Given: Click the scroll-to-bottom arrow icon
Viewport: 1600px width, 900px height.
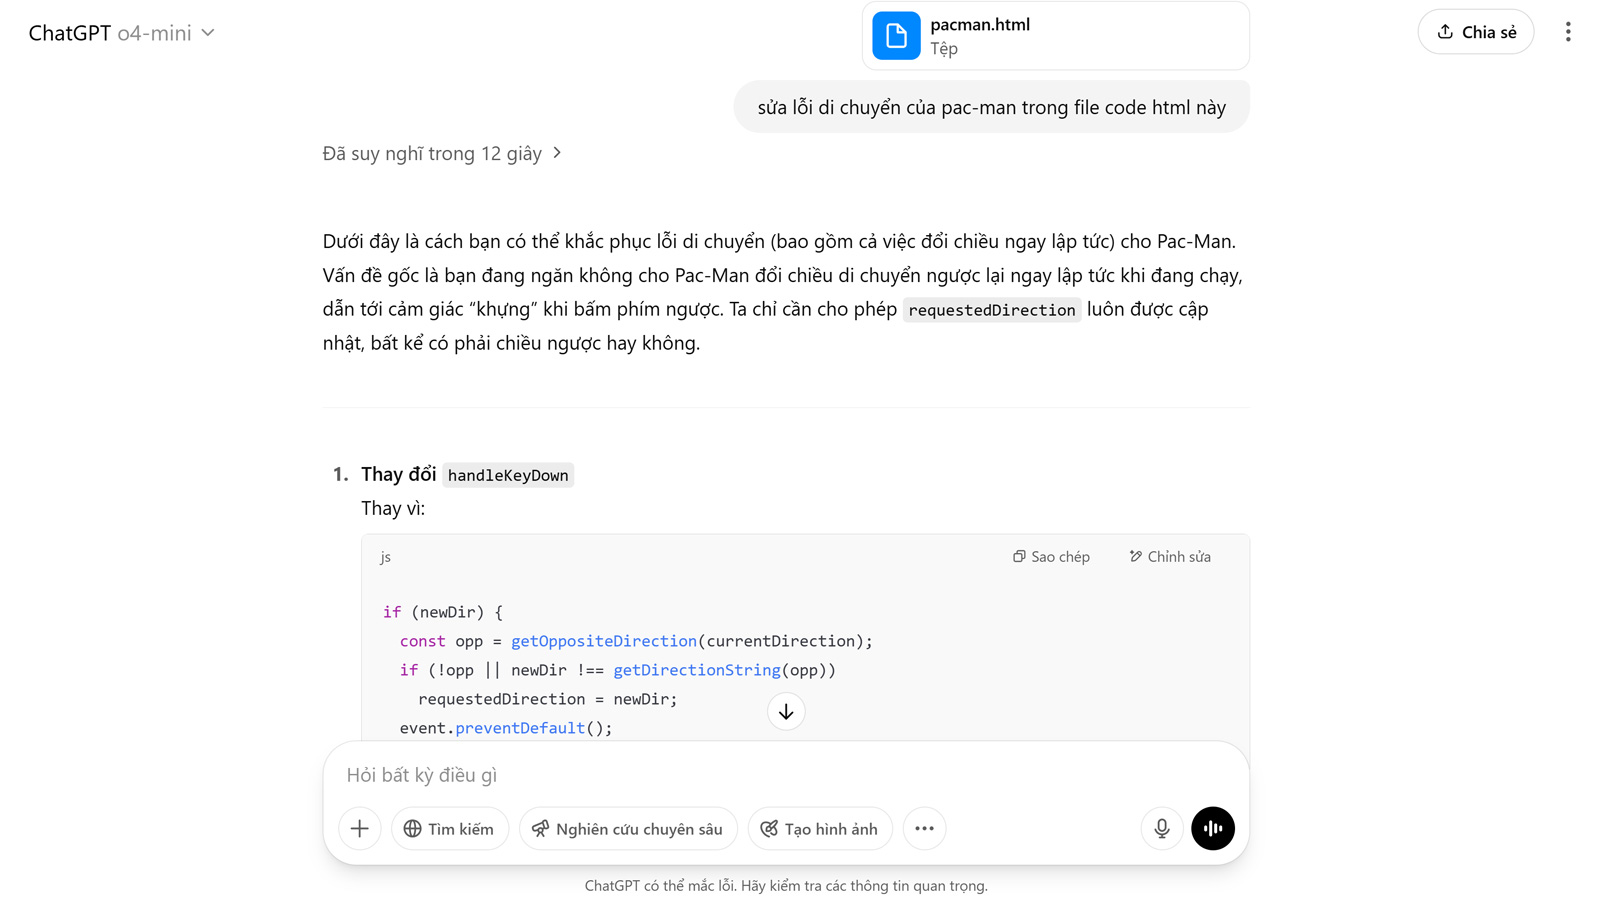Looking at the screenshot, I should [786, 712].
